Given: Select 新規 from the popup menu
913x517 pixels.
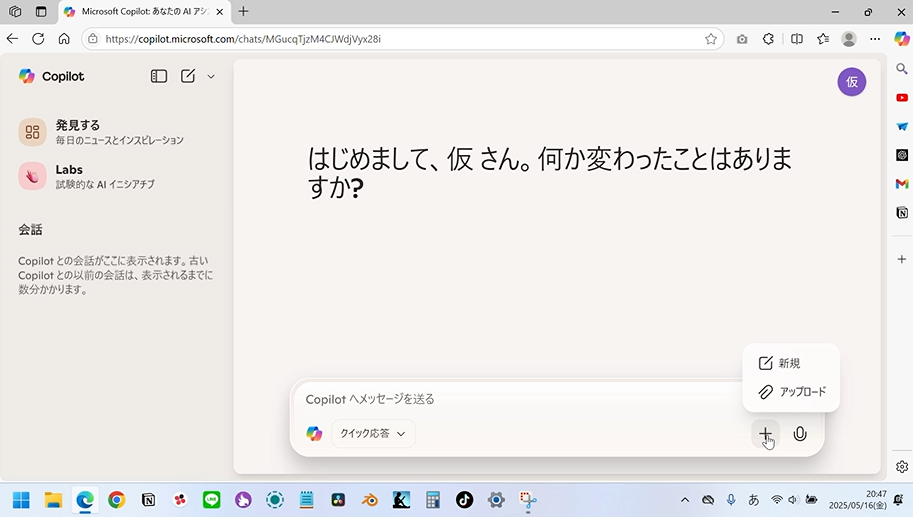Looking at the screenshot, I should tap(789, 363).
